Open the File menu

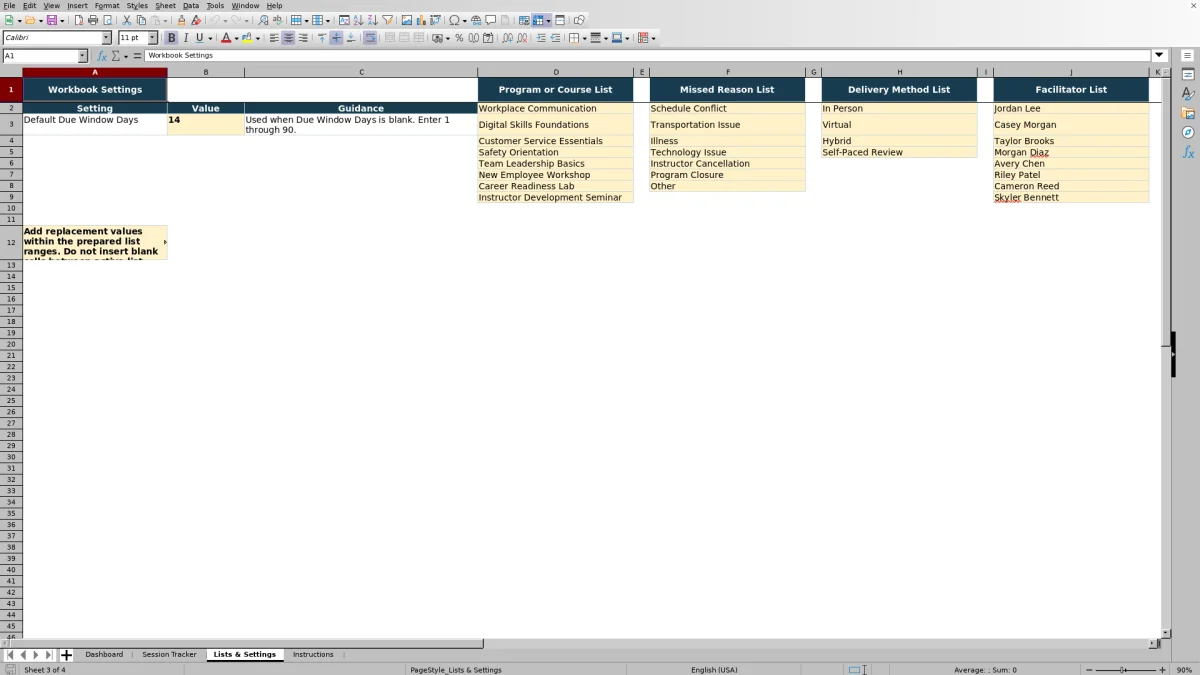[9, 5]
